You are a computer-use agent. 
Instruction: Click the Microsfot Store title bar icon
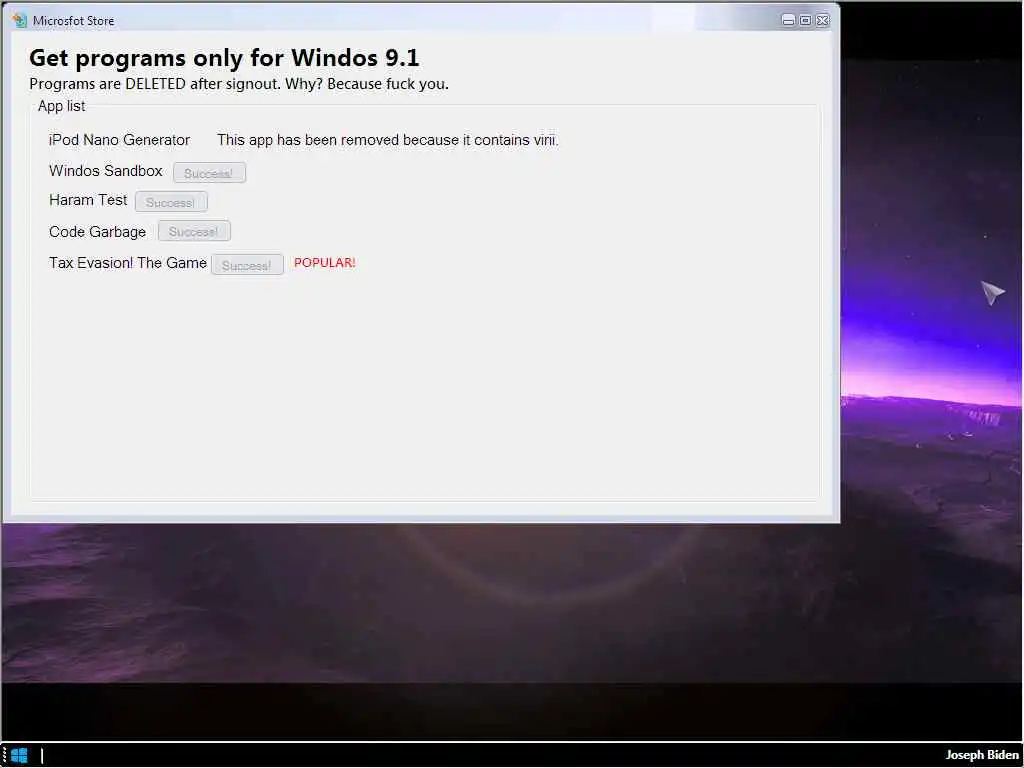(20, 20)
